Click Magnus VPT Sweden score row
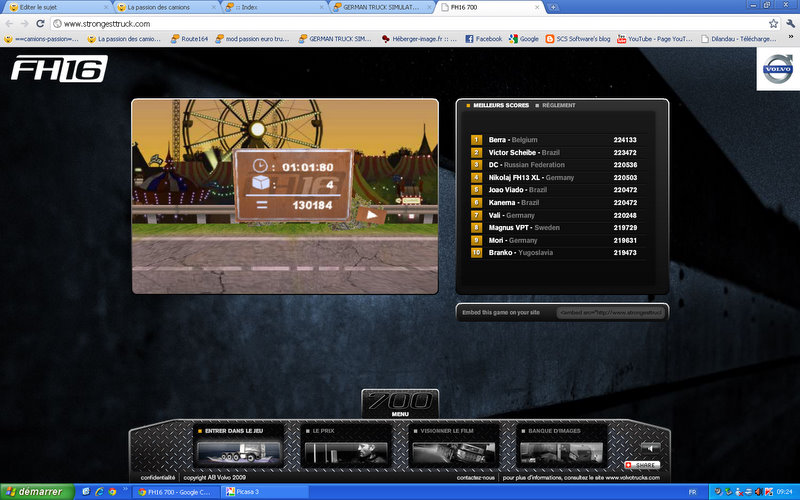 pyautogui.click(x=554, y=228)
